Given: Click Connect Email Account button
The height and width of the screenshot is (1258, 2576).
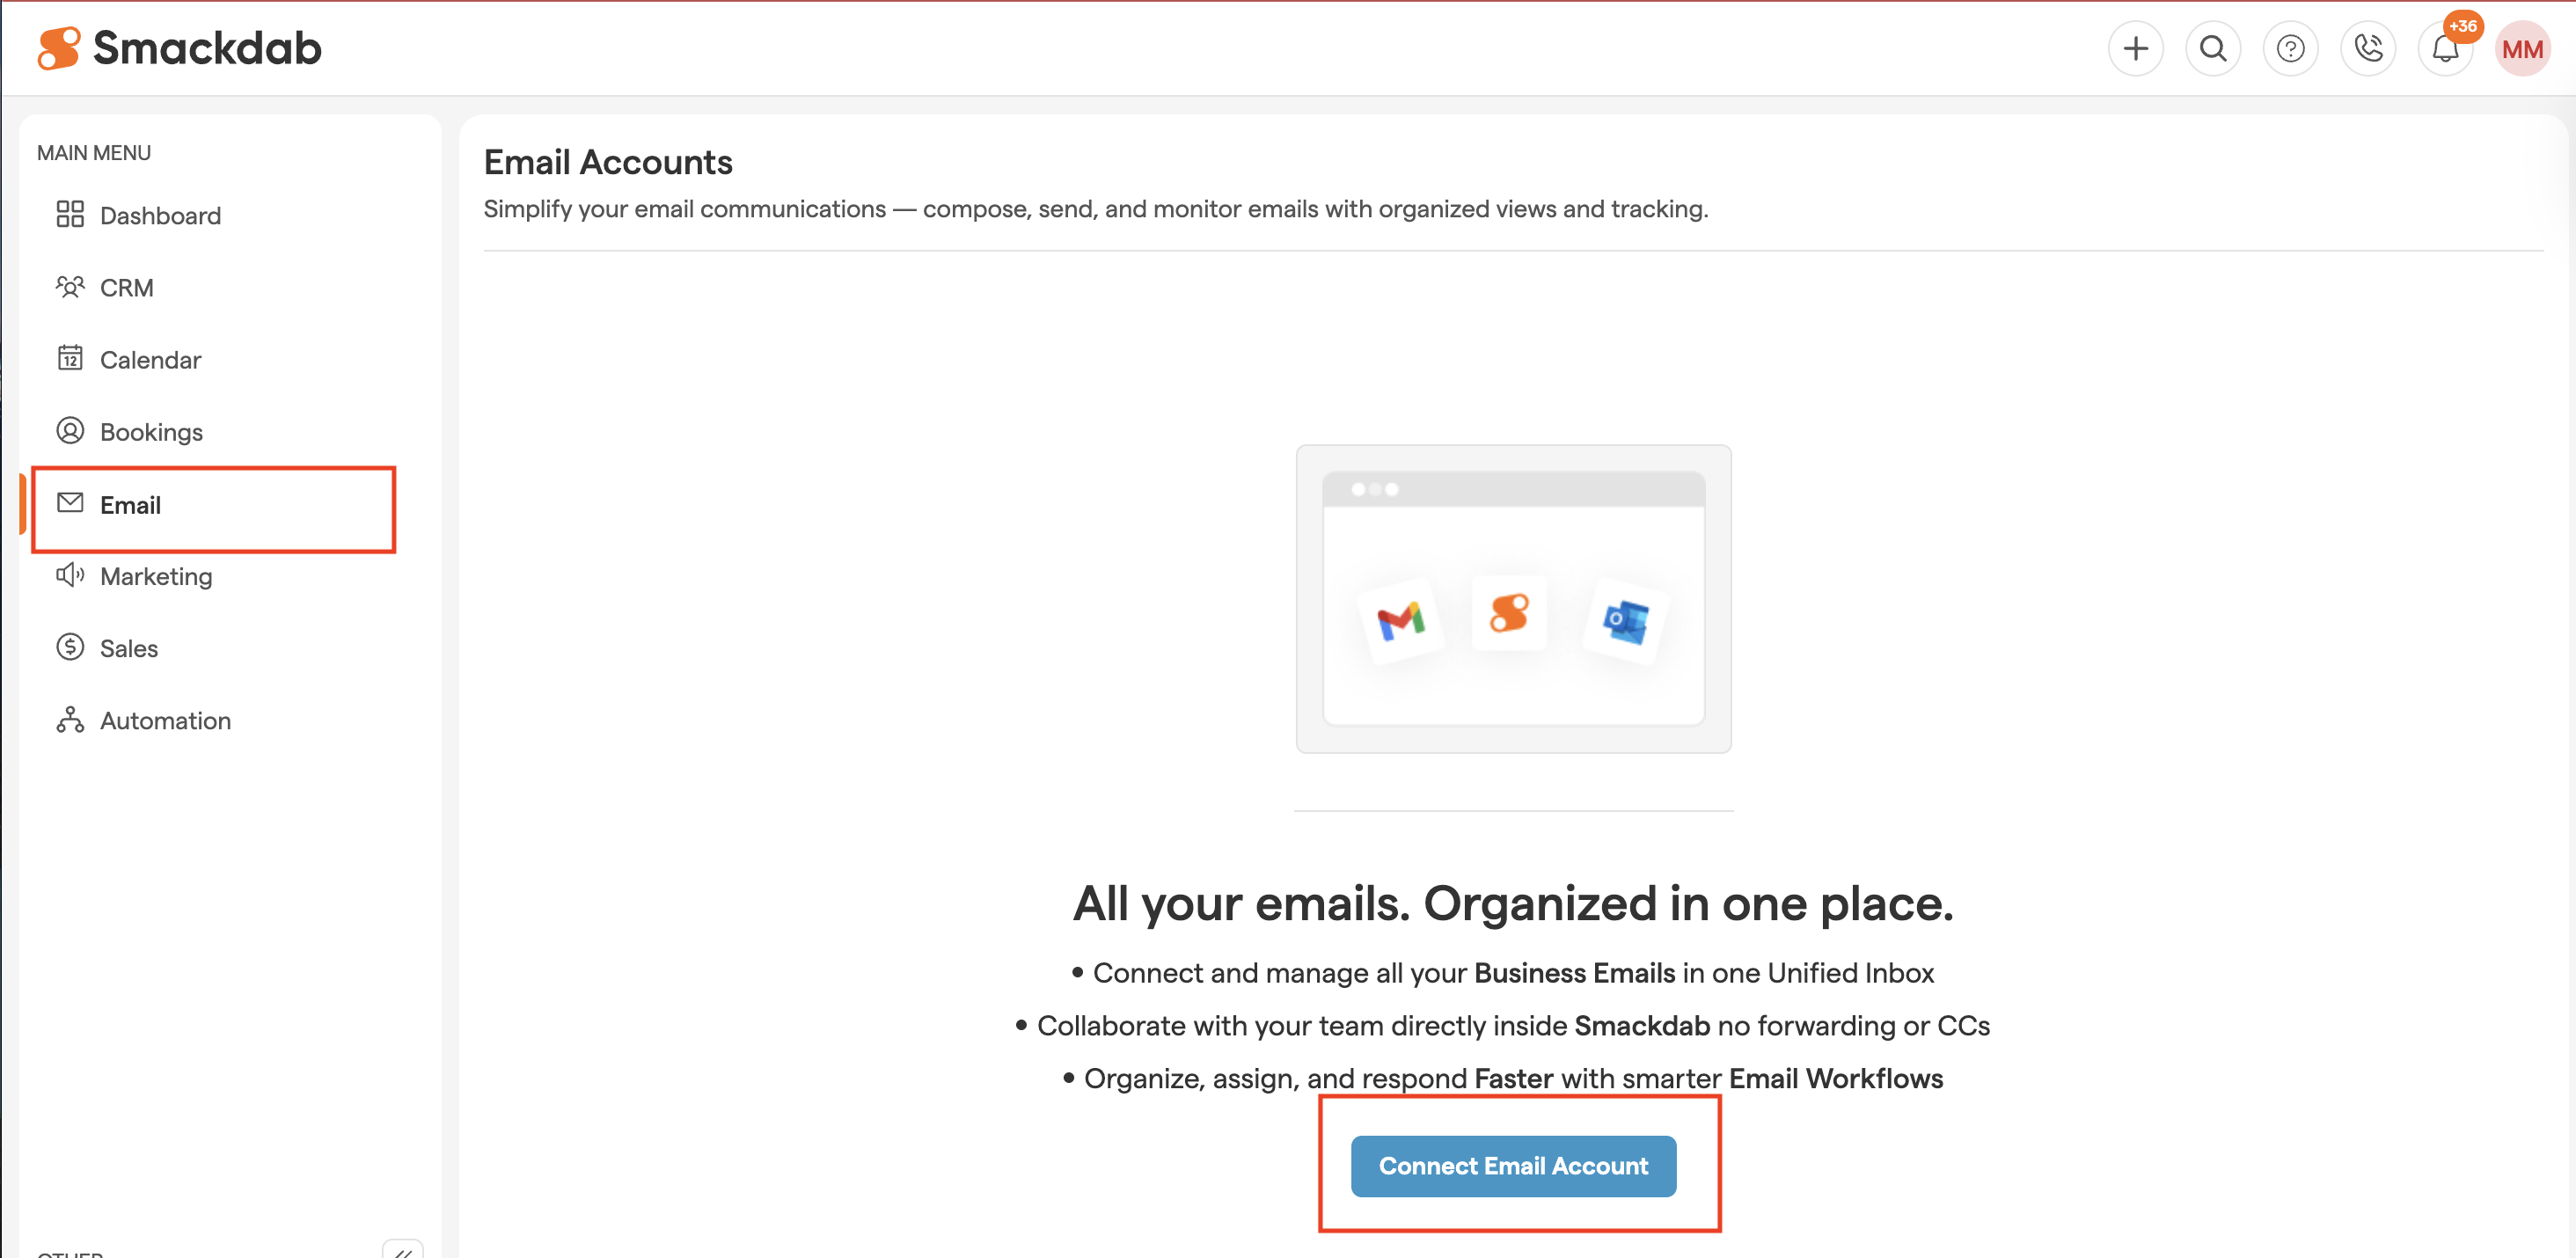Looking at the screenshot, I should pyautogui.click(x=1512, y=1165).
